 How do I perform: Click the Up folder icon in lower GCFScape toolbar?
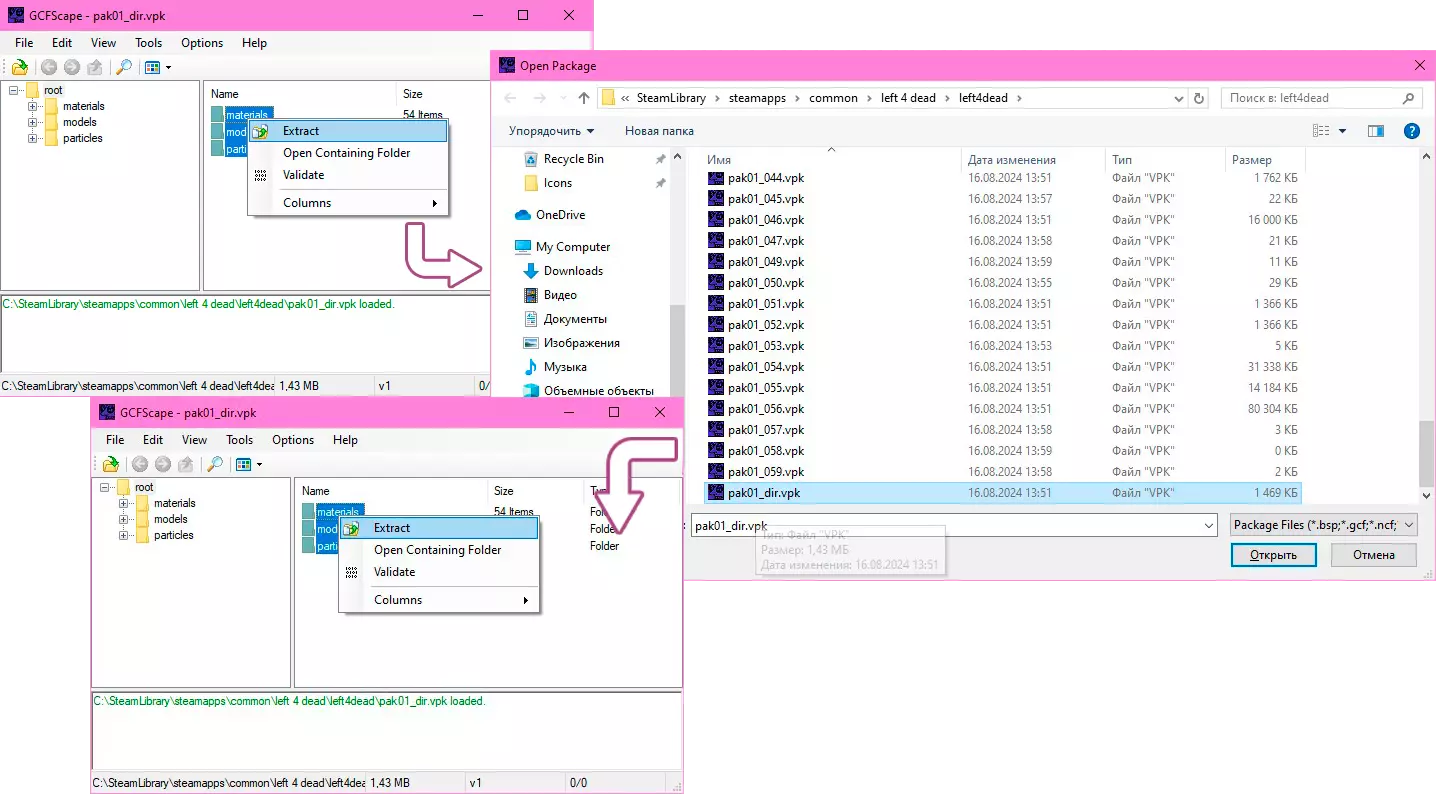(x=186, y=464)
